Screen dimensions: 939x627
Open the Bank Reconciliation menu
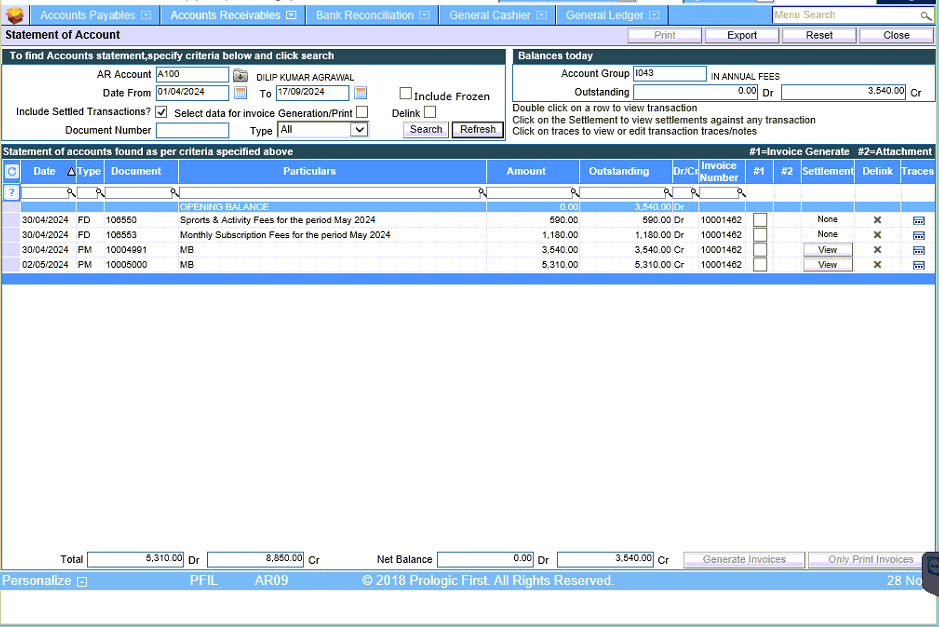[372, 15]
